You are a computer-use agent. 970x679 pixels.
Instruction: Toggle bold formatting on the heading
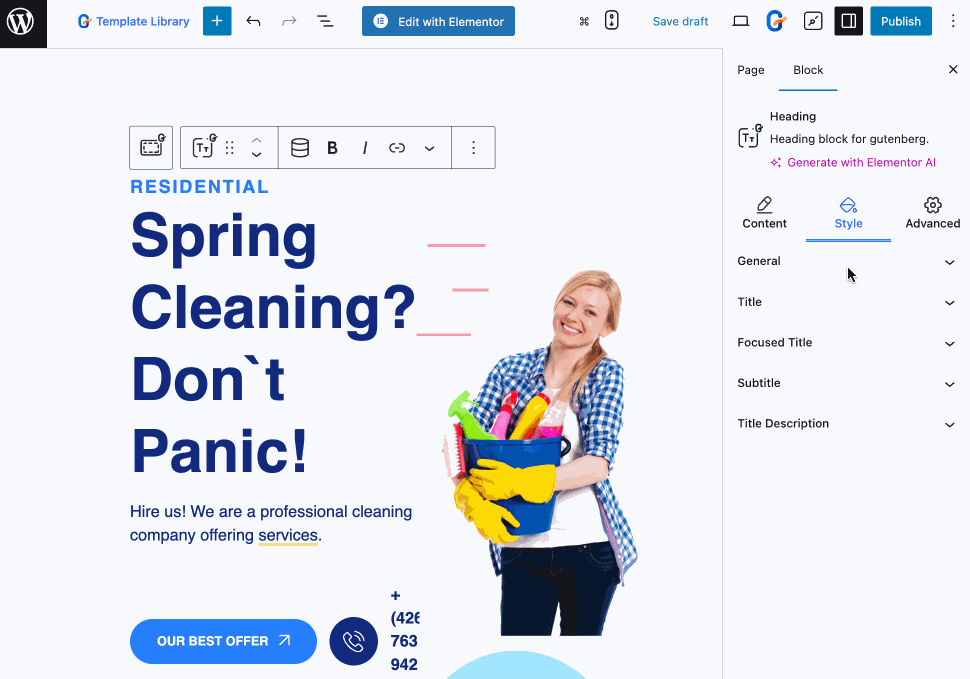[332, 147]
